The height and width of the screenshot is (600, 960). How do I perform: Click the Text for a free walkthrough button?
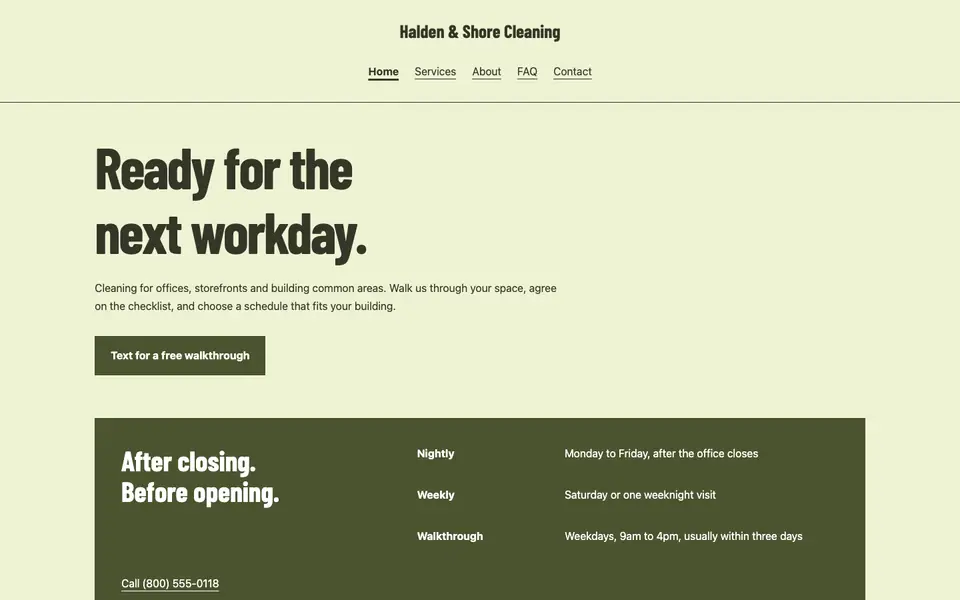(x=180, y=356)
